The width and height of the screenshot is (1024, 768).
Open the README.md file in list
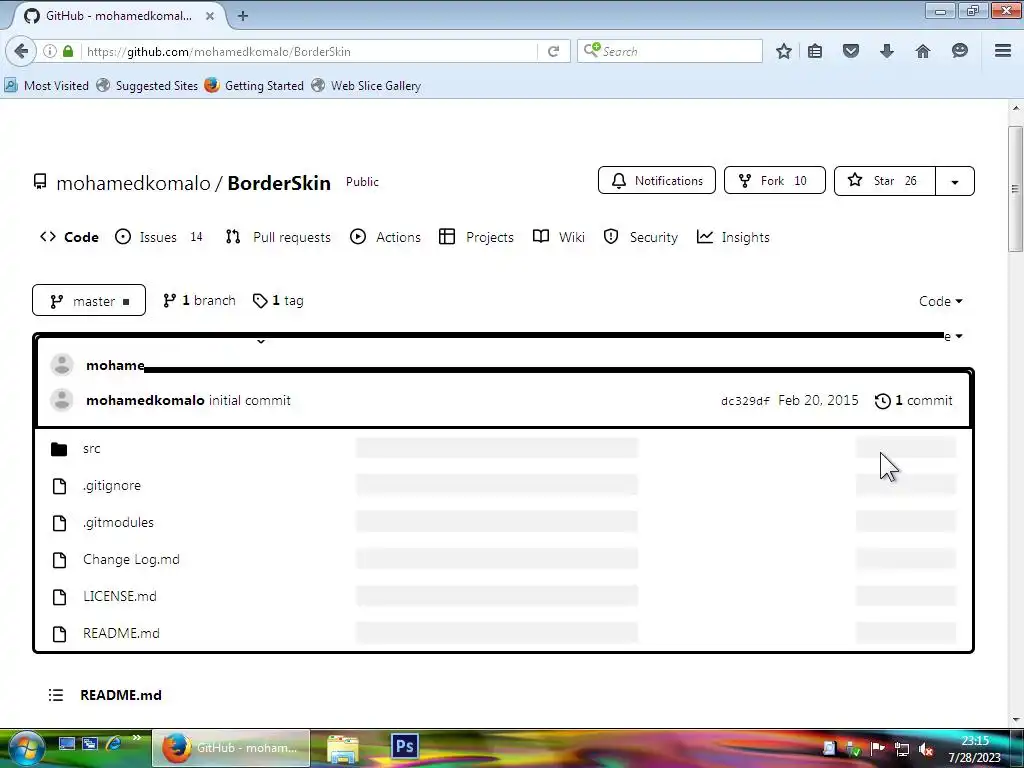point(121,633)
